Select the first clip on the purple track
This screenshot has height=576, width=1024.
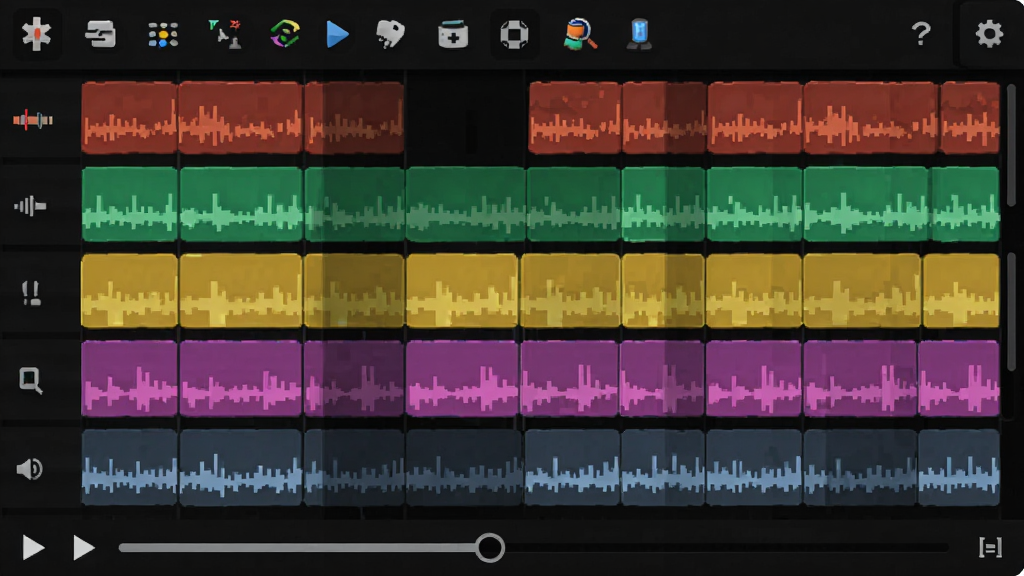[129, 377]
